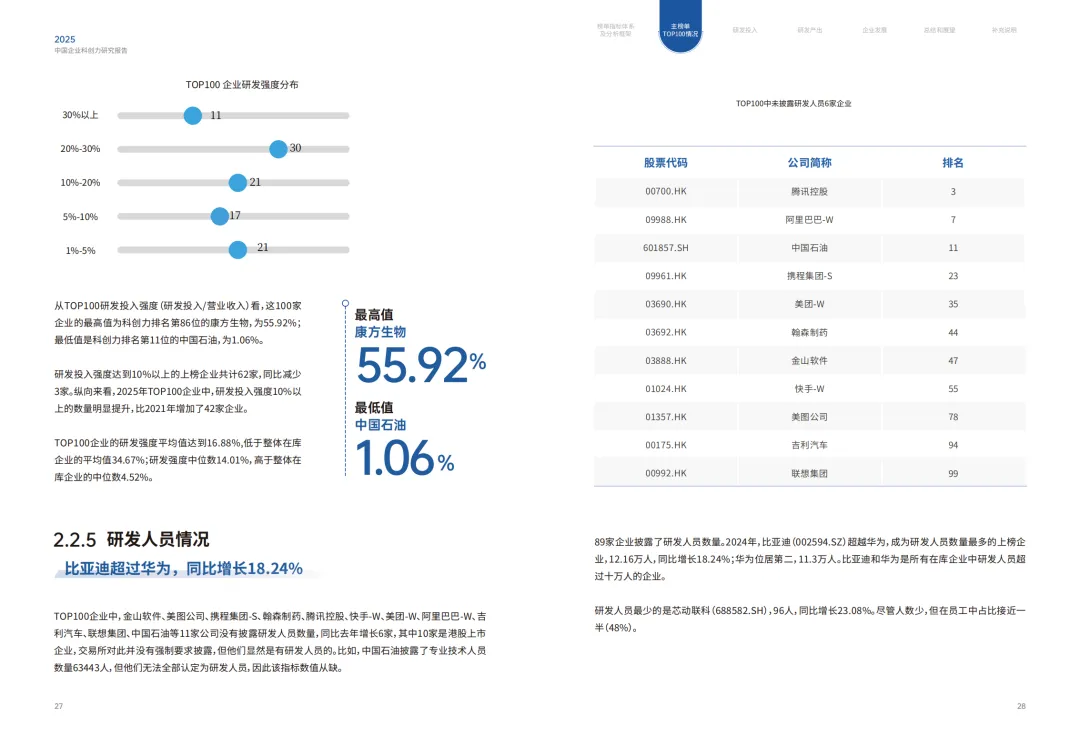
Task: Click the blue dot on the 30%以上 bar
Action: [x=193, y=116]
